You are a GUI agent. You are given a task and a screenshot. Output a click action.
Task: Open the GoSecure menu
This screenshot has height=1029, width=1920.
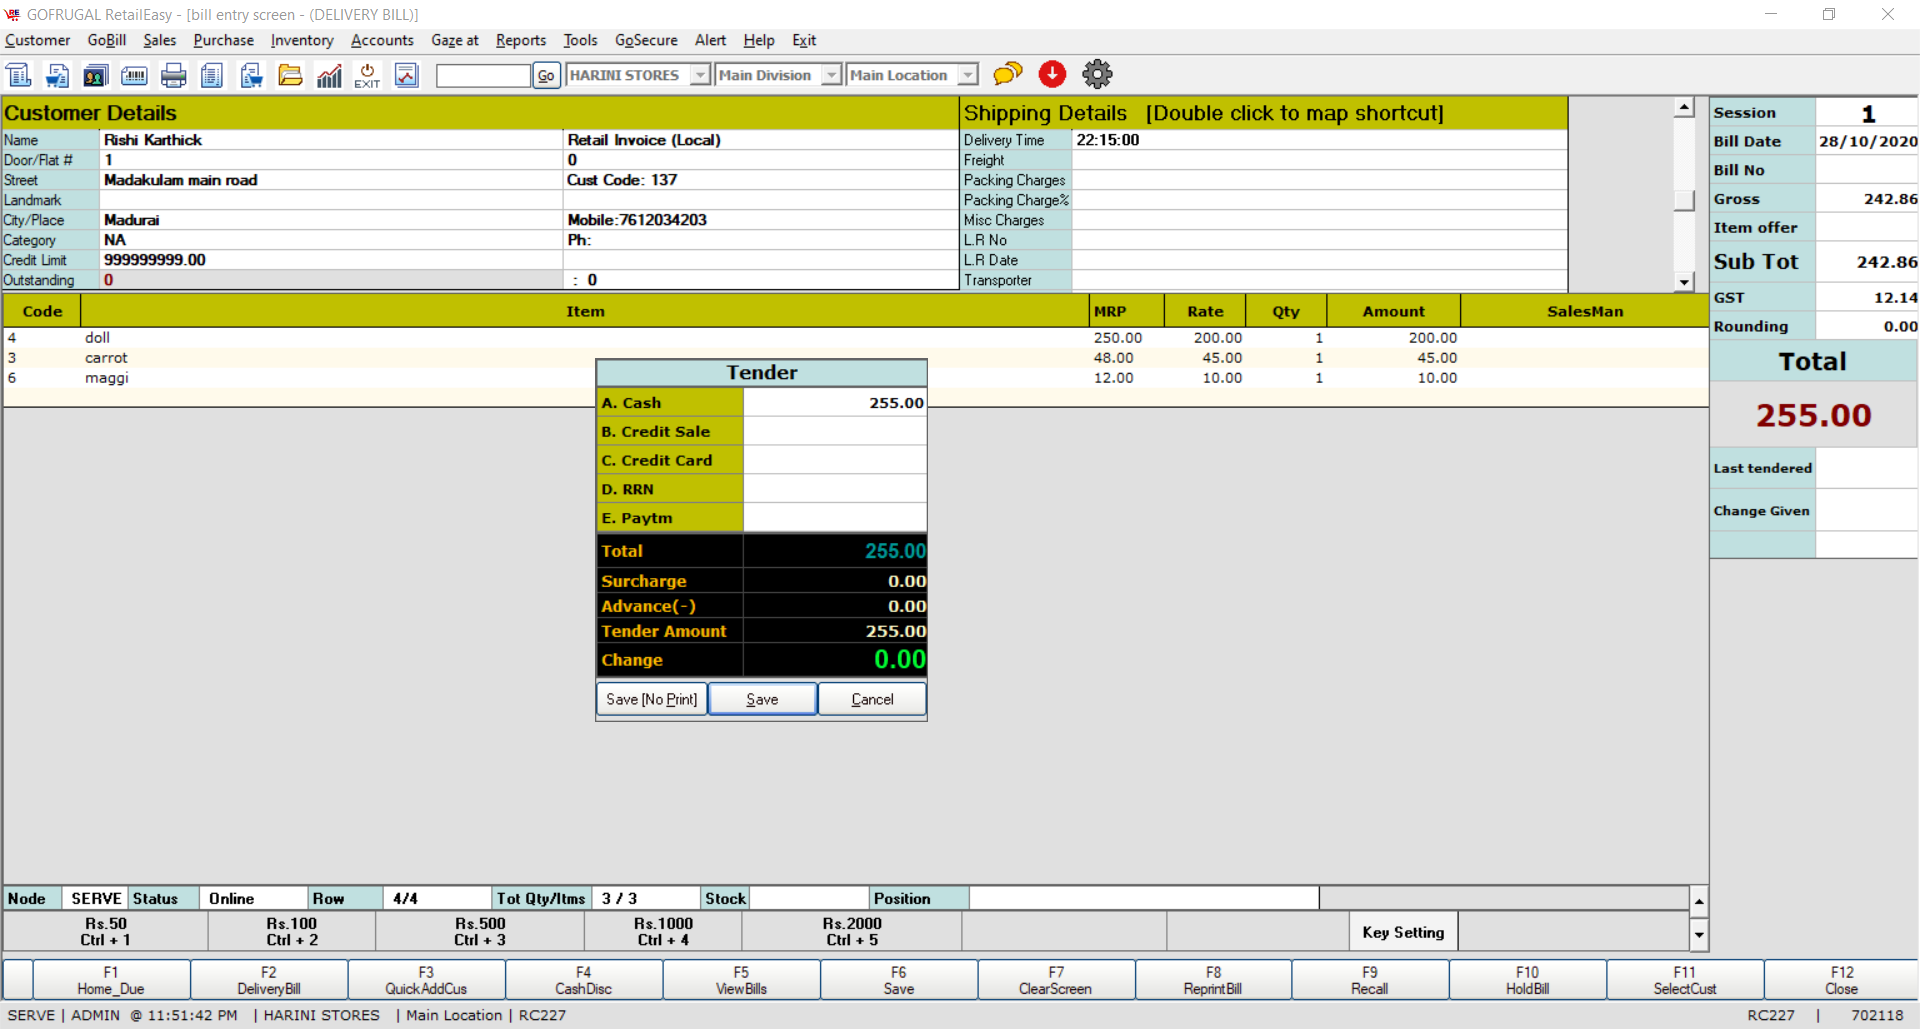coord(646,40)
